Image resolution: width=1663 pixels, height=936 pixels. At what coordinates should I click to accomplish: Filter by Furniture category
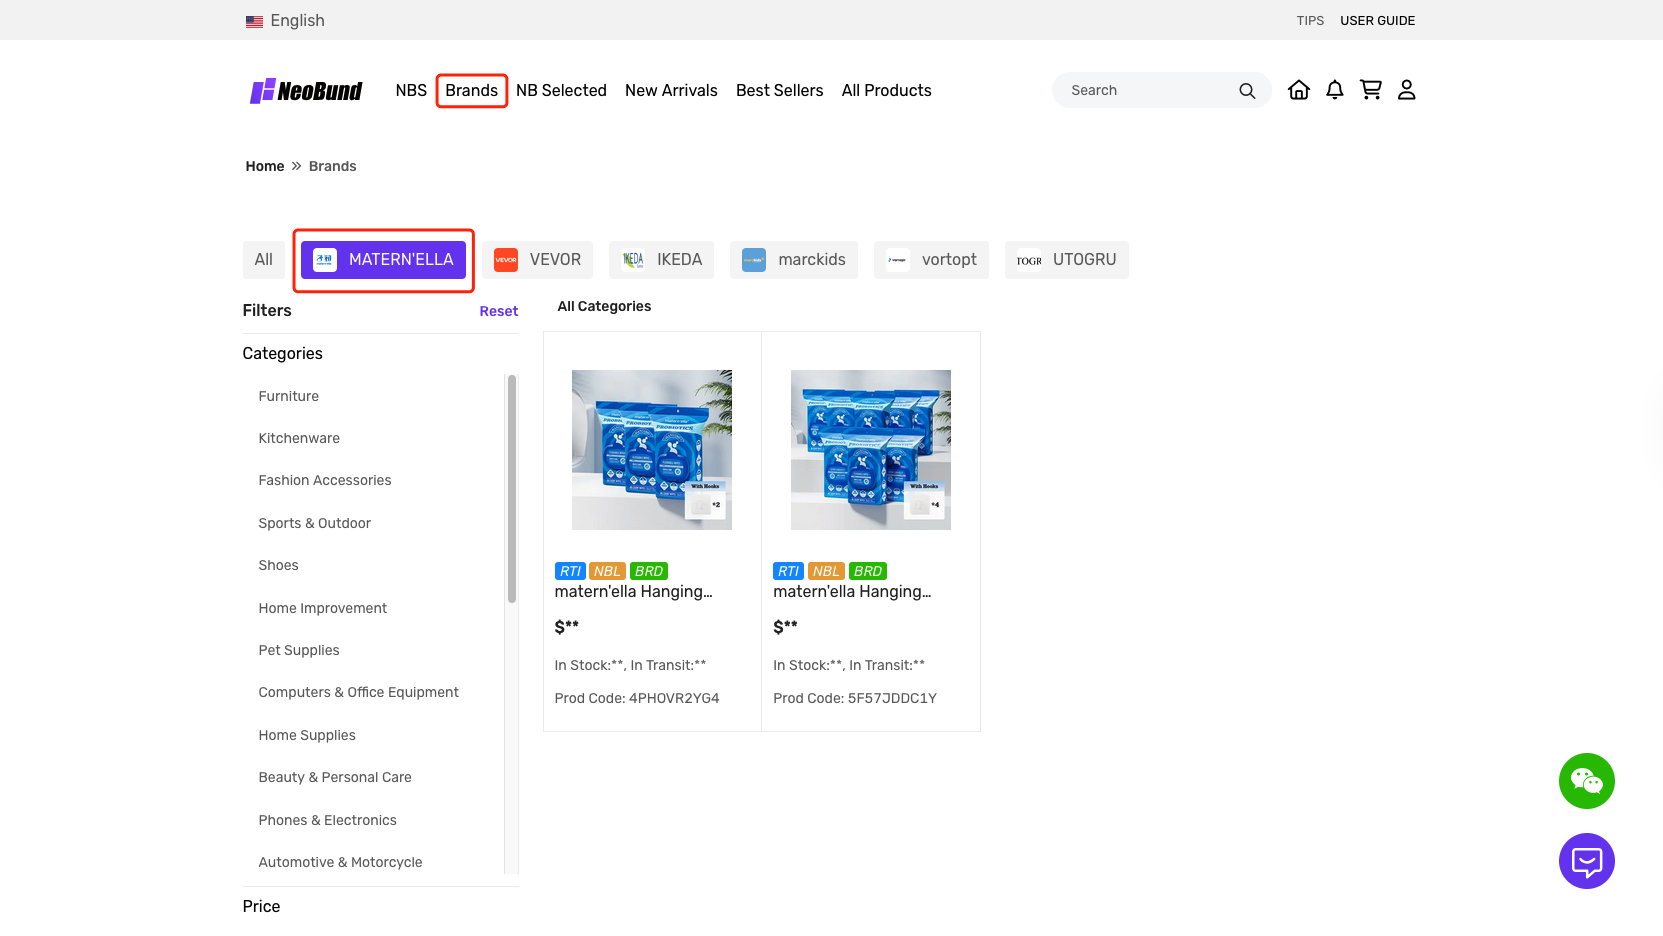coord(289,396)
